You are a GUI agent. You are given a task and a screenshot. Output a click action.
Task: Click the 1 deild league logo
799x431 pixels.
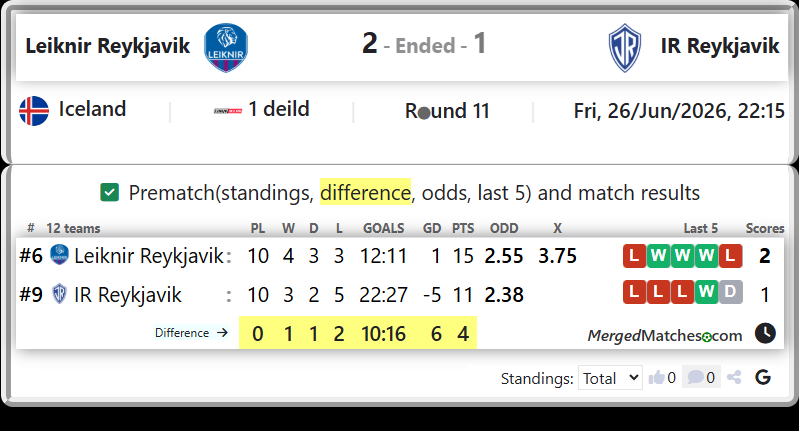click(228, 111)
